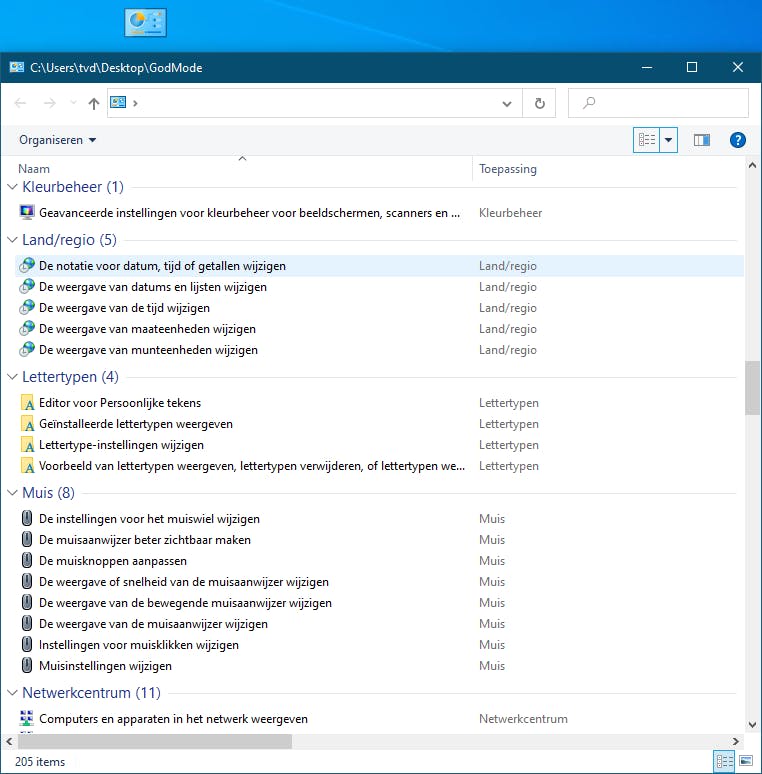762x774 pixels.
Task: Click the GodMode desktop shortcut icon
Action: click(x=145, y=23)
